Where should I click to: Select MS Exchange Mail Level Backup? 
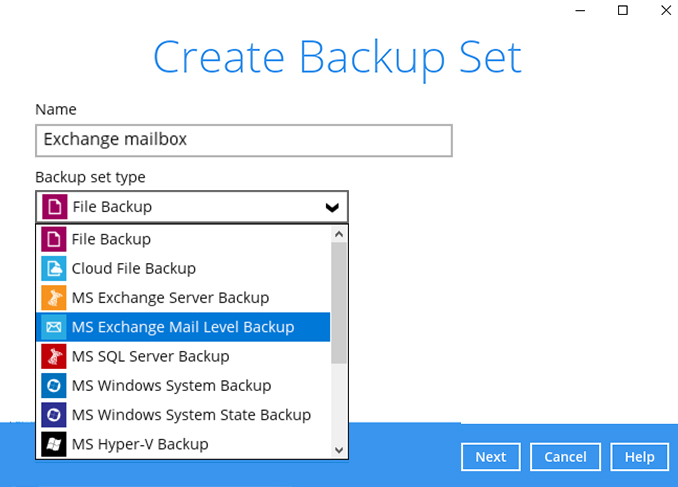[x=183, y=327]
